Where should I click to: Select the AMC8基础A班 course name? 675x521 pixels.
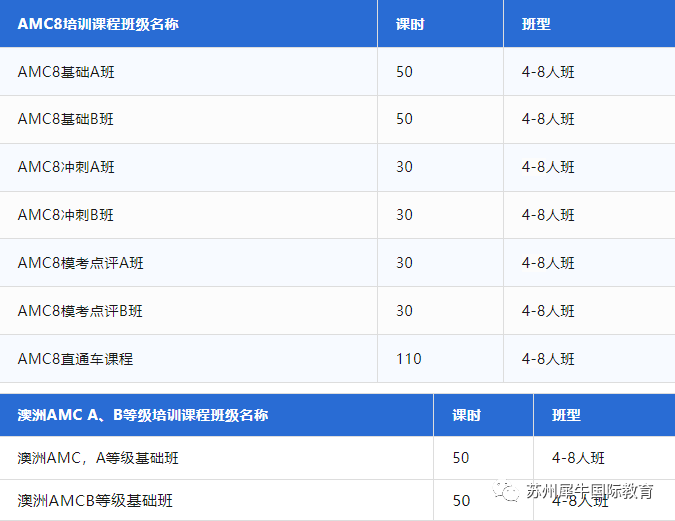[66, 72]
